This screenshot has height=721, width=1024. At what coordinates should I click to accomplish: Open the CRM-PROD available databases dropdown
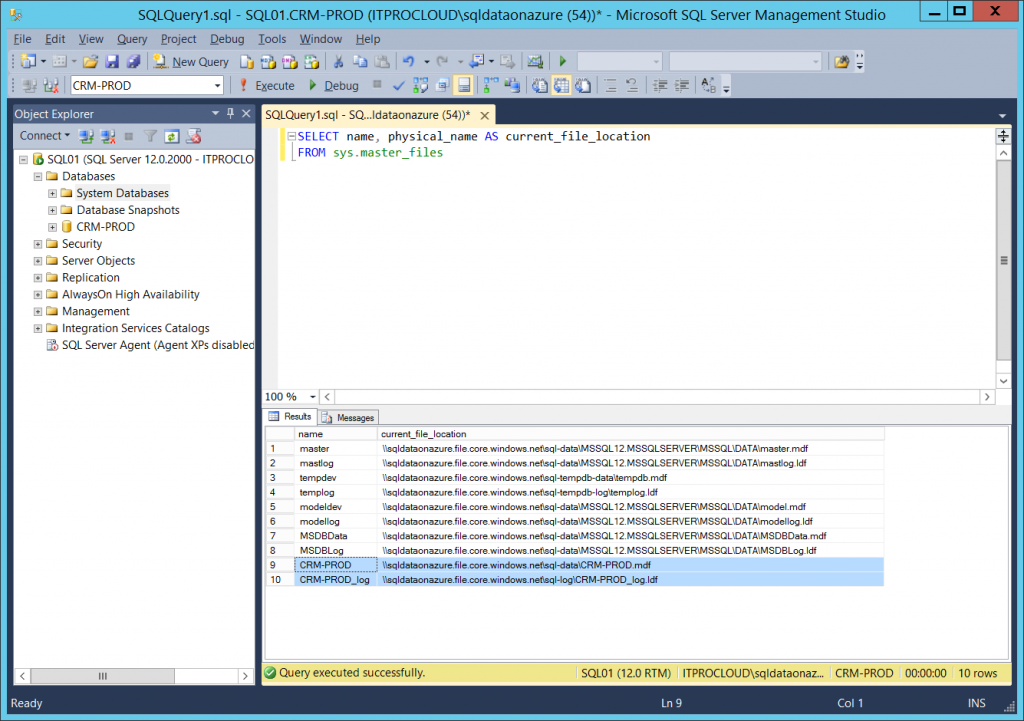click(x=217, y=86)
